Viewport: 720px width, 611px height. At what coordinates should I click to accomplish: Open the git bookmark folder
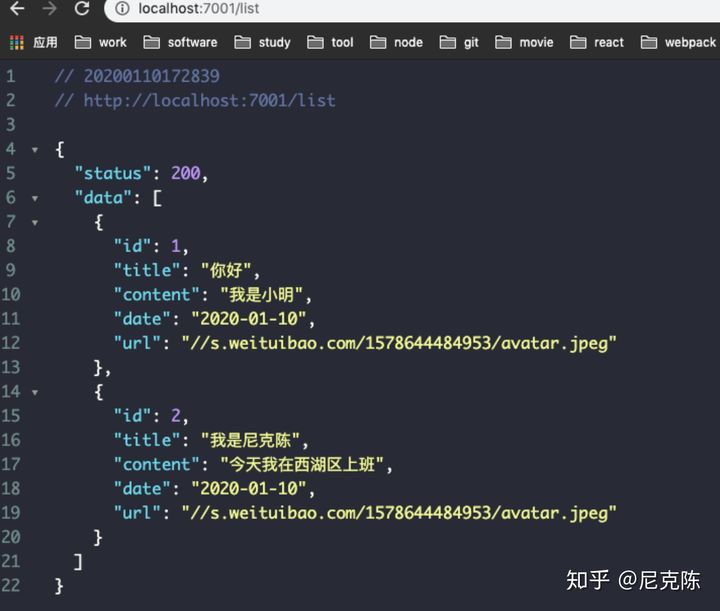[x=459, y=43]
